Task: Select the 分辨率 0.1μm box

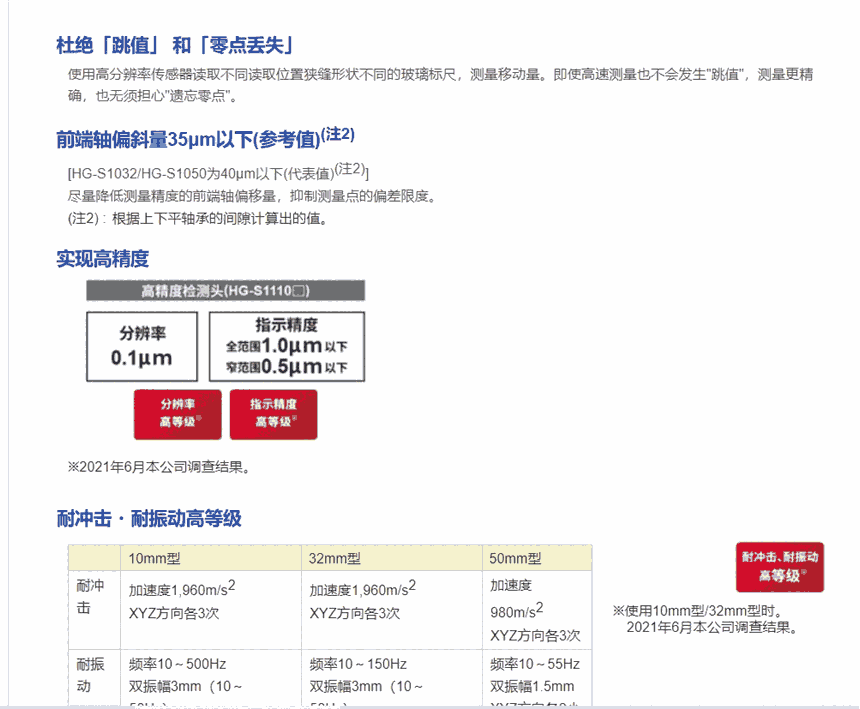Action: click(x=142, y=346)
